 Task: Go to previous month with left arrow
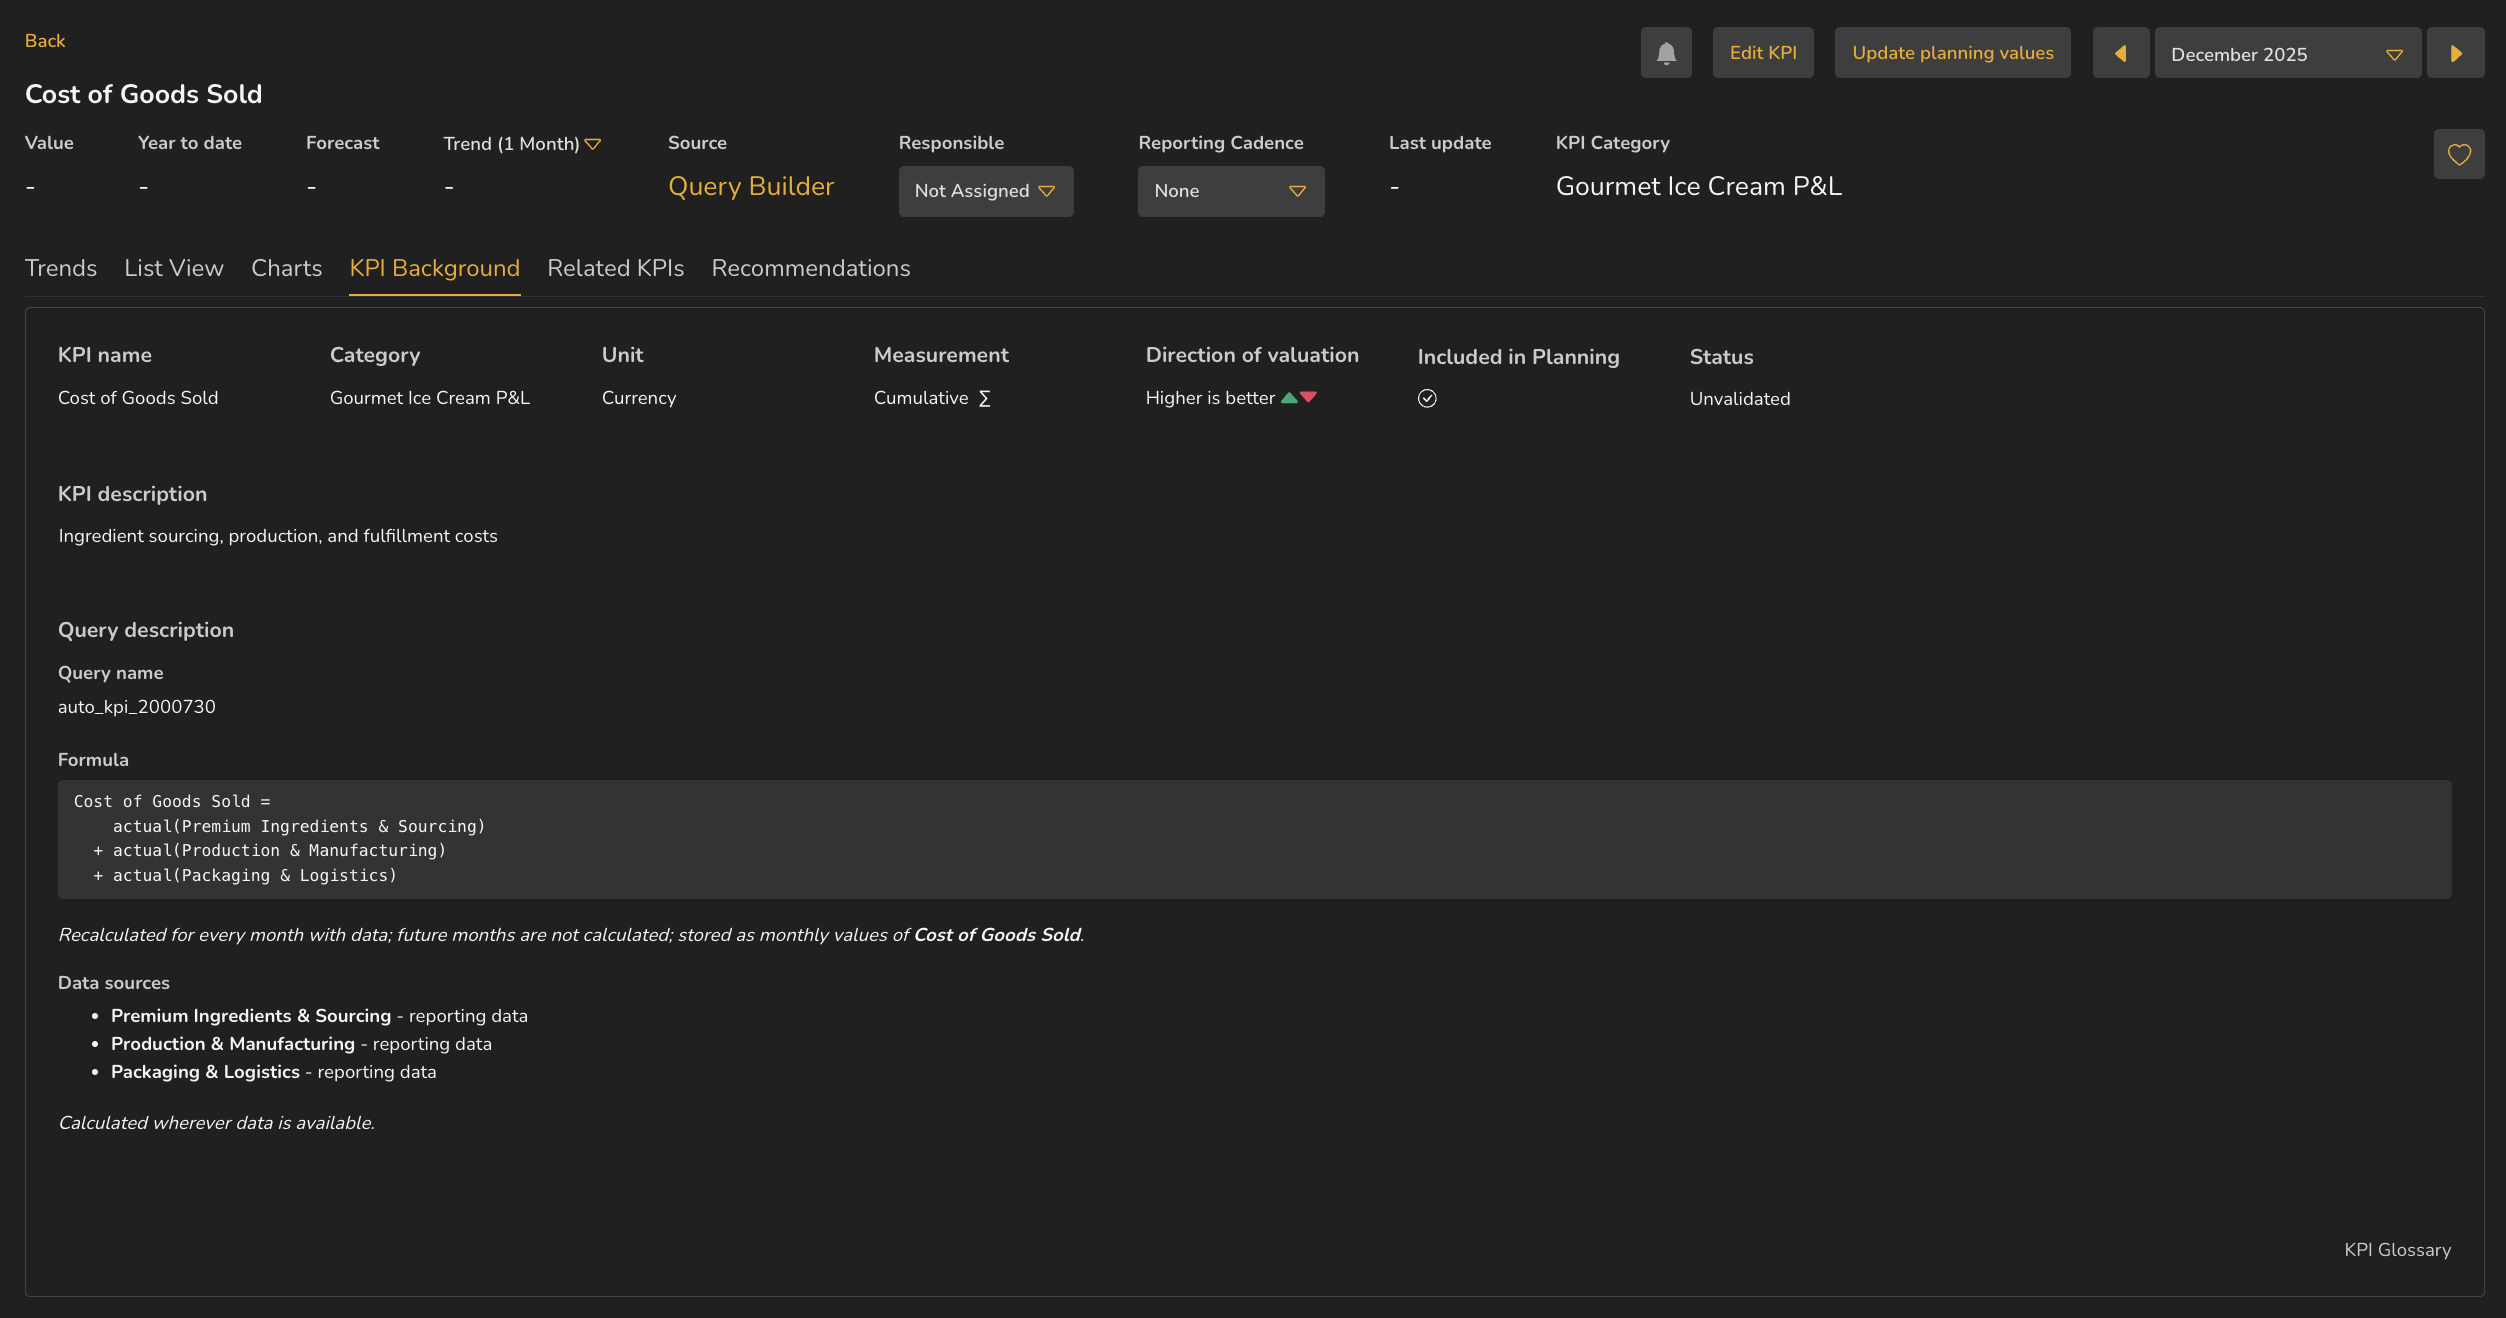click(2120, 53)
